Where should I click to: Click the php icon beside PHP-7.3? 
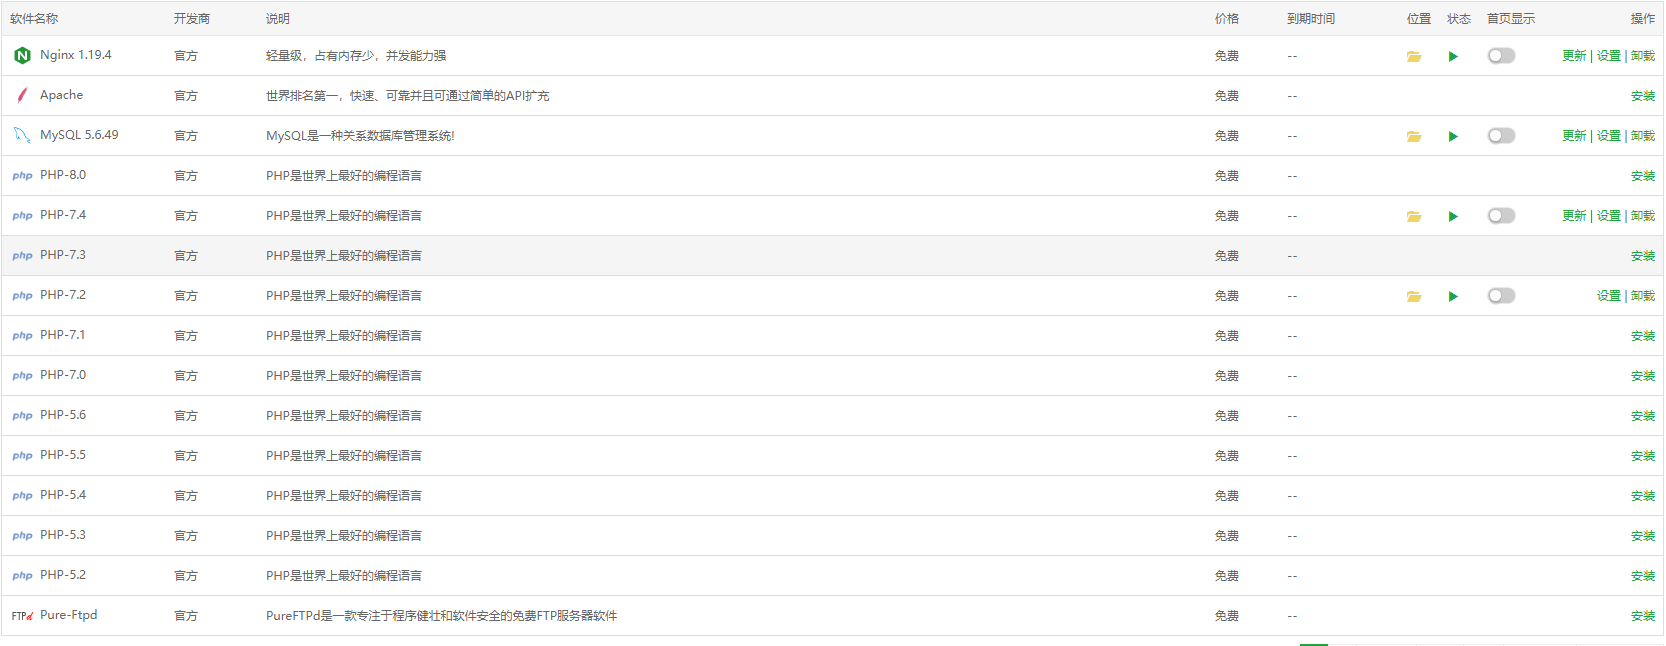click(x=22, y=256)
